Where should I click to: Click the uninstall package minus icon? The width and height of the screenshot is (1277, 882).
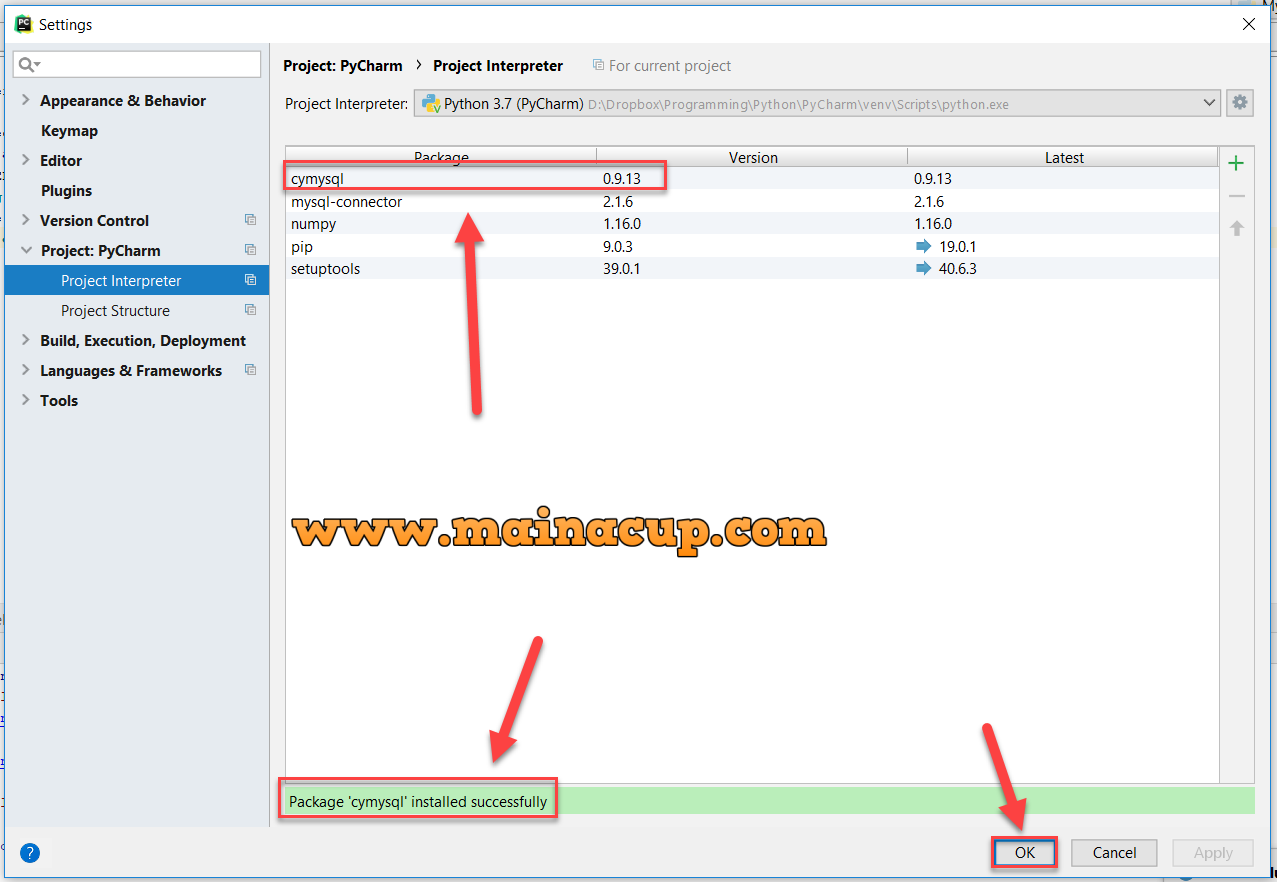[1236, 196]
